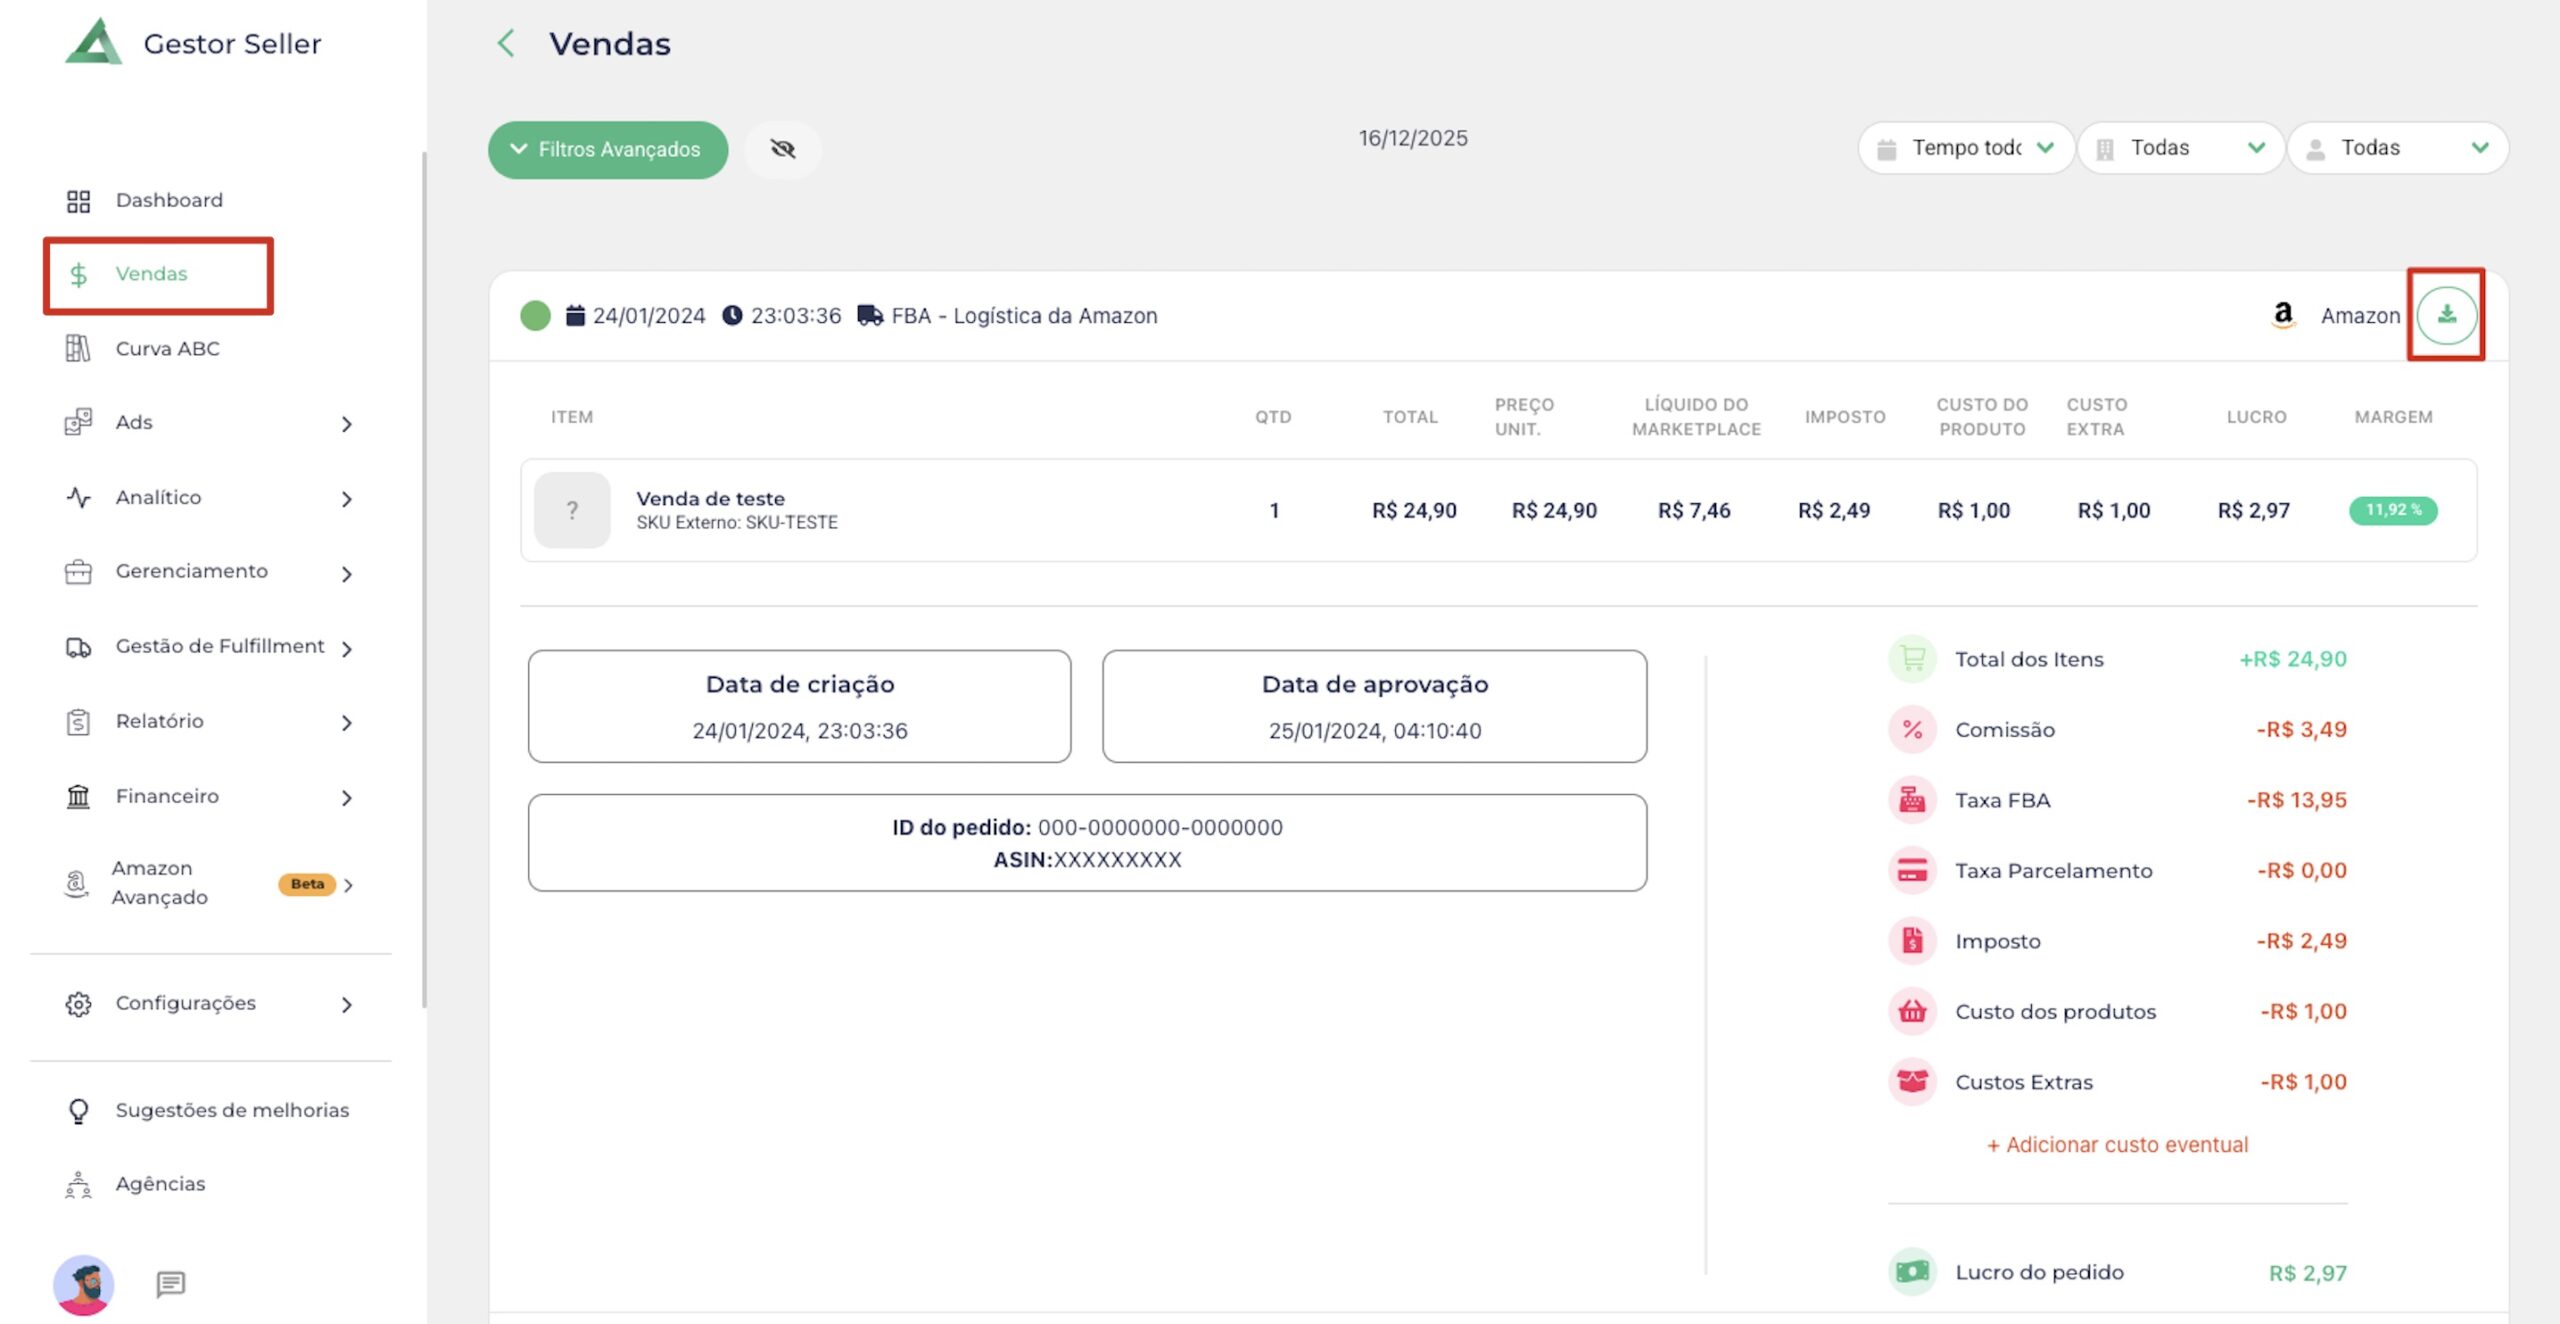Click the download icon next to Amazon

point(2446,315)
